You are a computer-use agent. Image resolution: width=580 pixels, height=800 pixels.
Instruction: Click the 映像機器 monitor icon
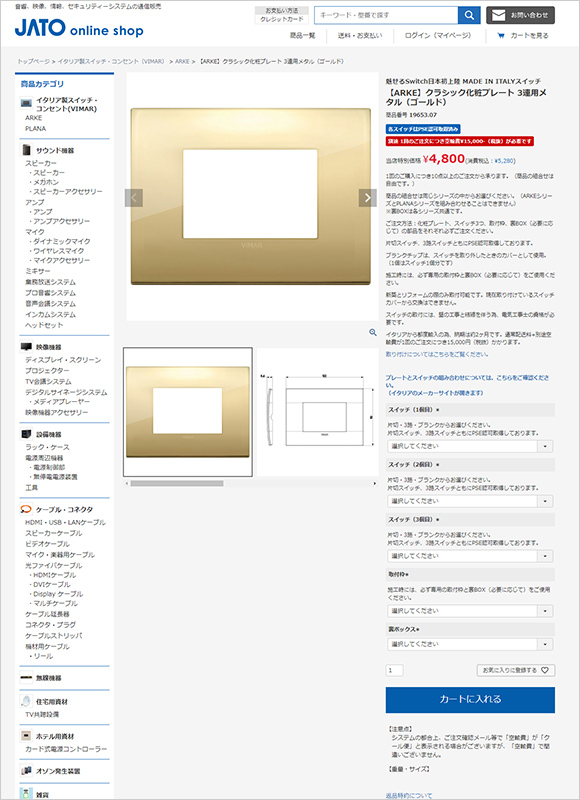pyautogui.click(x=26, y=347)
